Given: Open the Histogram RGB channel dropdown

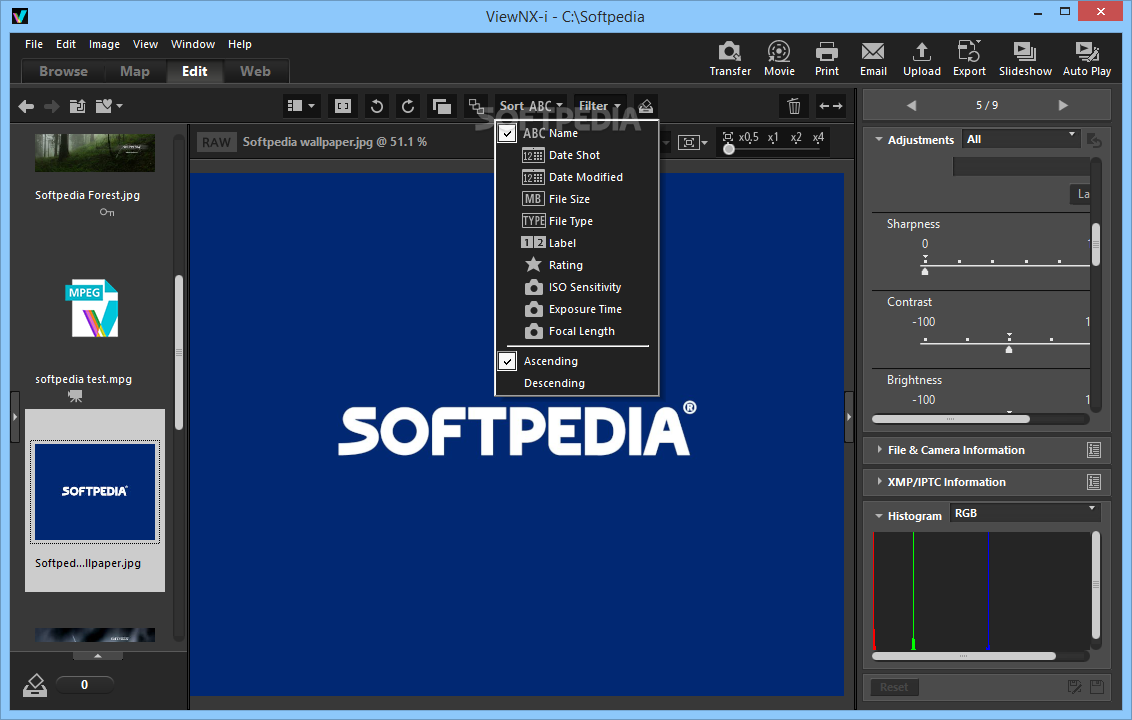Looking at the screenshot, I should (1024, 513).
